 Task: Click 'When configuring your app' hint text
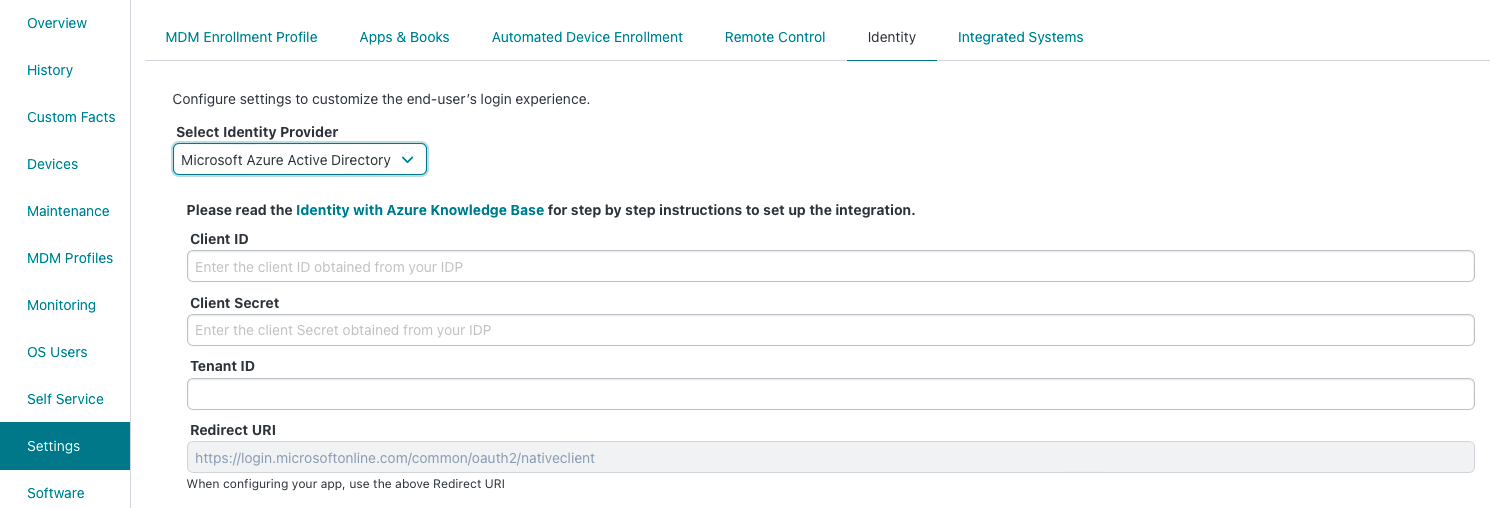tap(346, 484)
